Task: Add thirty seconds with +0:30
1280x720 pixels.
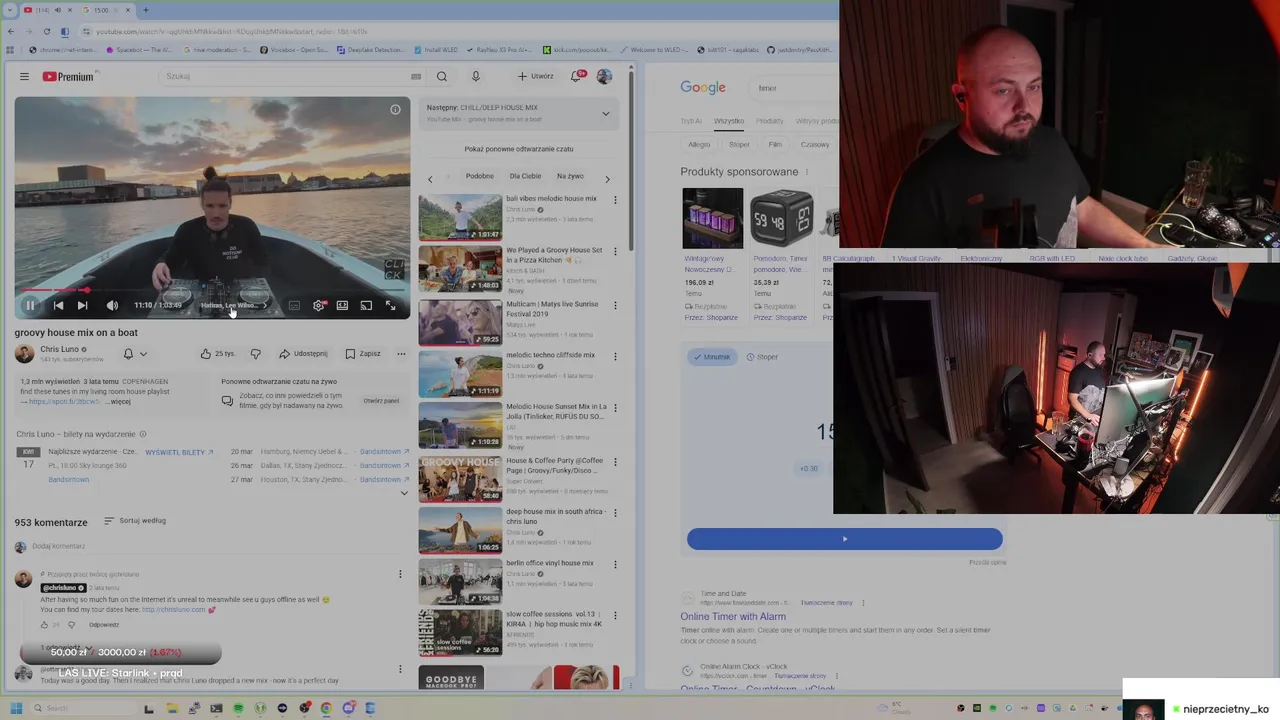Action: point(809,468)
